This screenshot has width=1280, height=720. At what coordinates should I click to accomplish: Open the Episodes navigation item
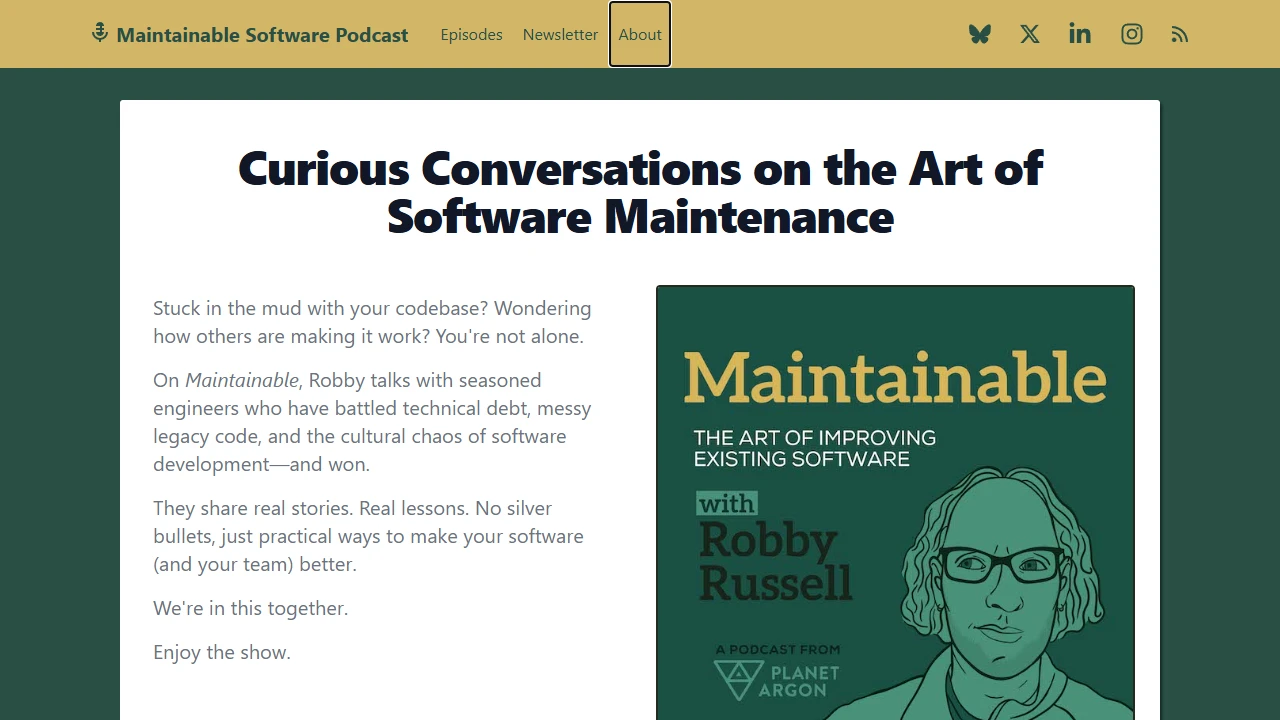coord(471,34)
